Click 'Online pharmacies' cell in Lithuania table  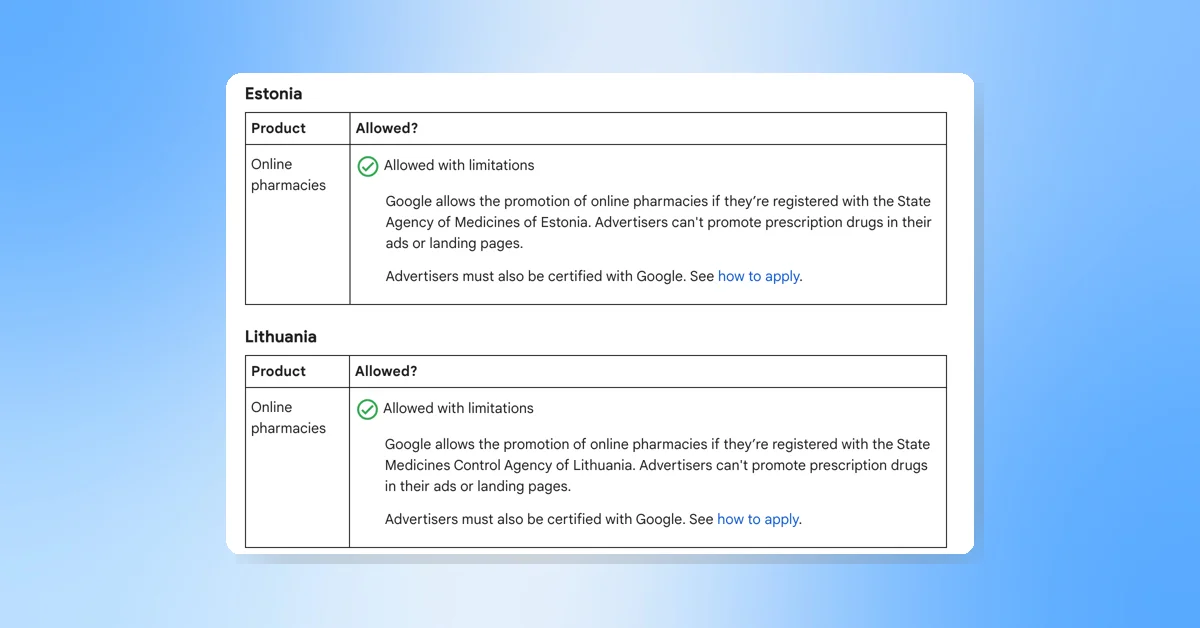click(288, 417)
